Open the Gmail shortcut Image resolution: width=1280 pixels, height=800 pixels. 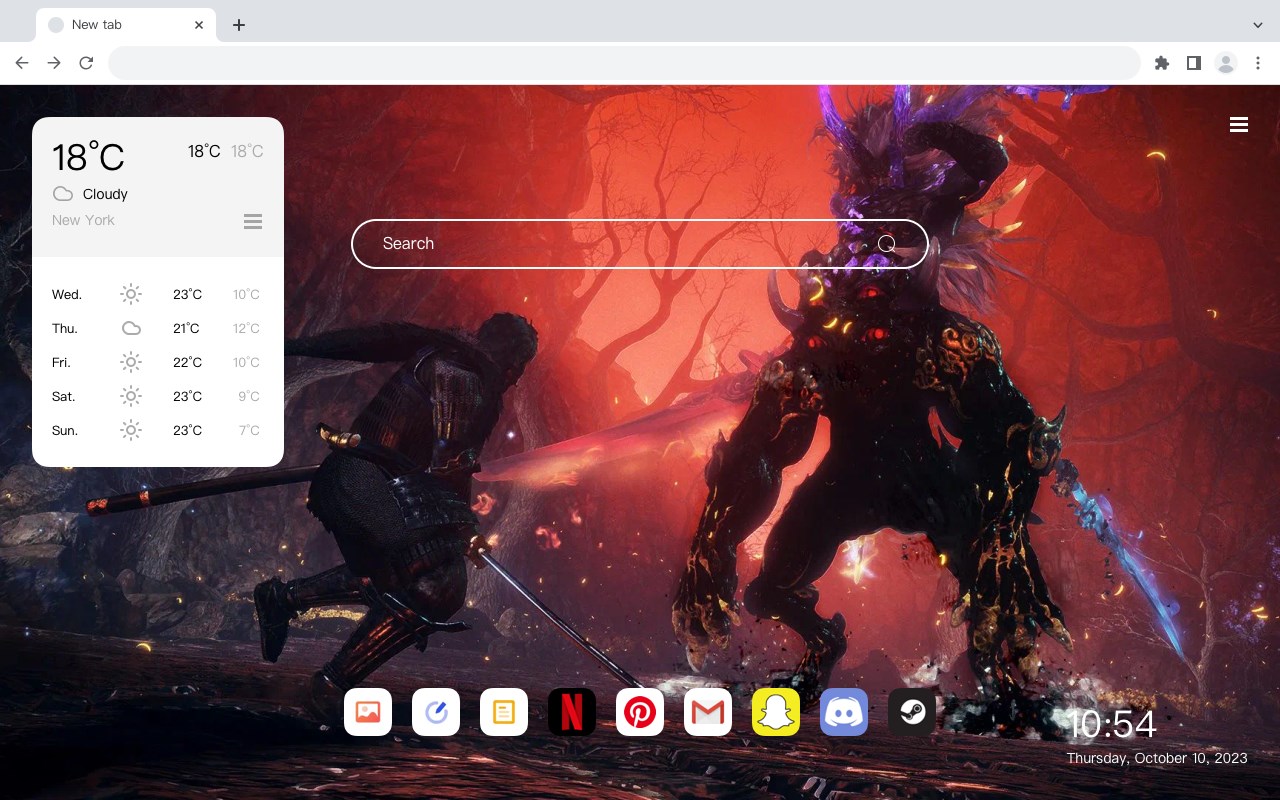pyautogui.click(x=708, y=712)
